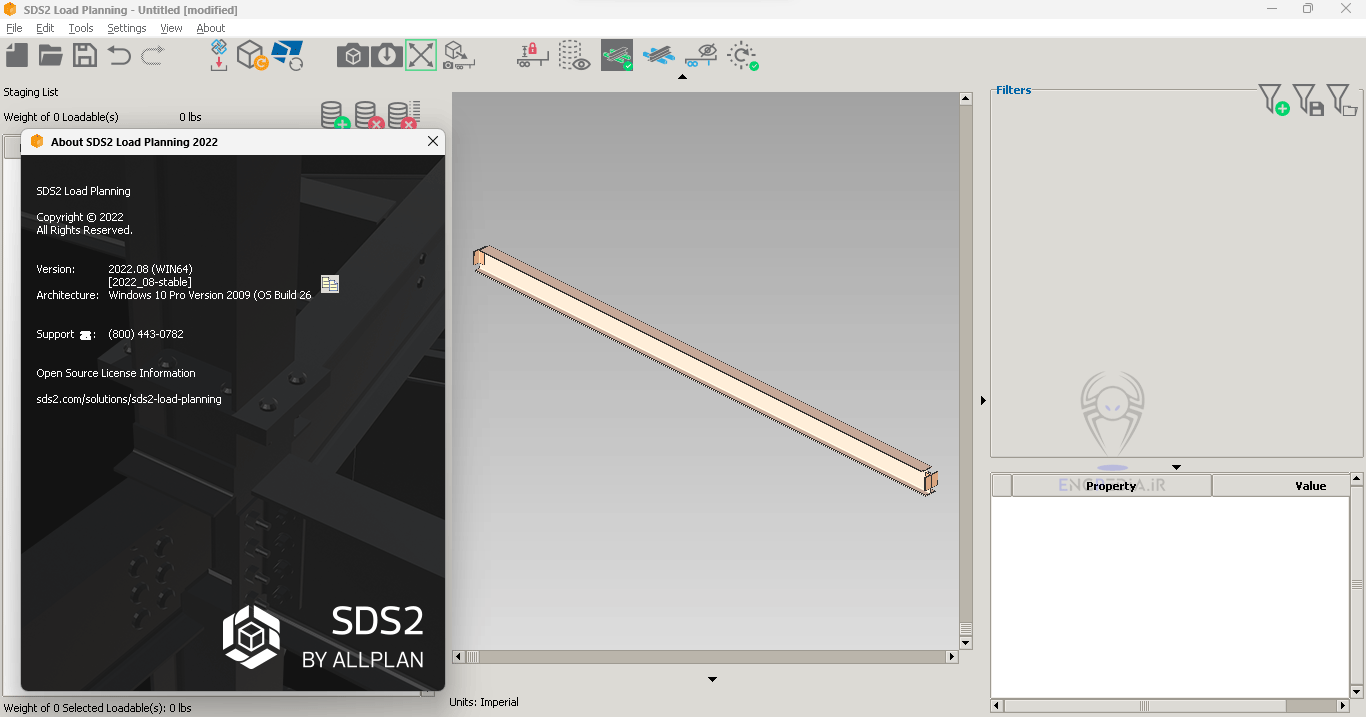Click the open filter funnel folder icon
This screenshot has width=1366, height=717.
(x=1342, y=99)
